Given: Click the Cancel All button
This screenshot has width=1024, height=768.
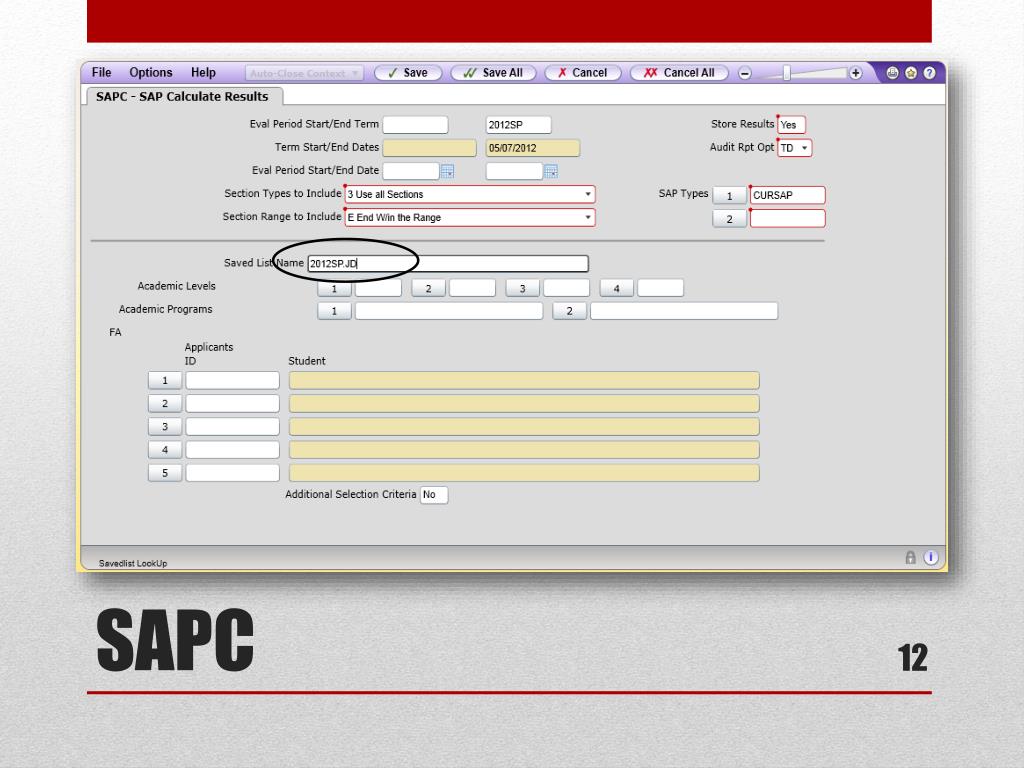Looking at the screenshot, I should [x=679, y=73].
